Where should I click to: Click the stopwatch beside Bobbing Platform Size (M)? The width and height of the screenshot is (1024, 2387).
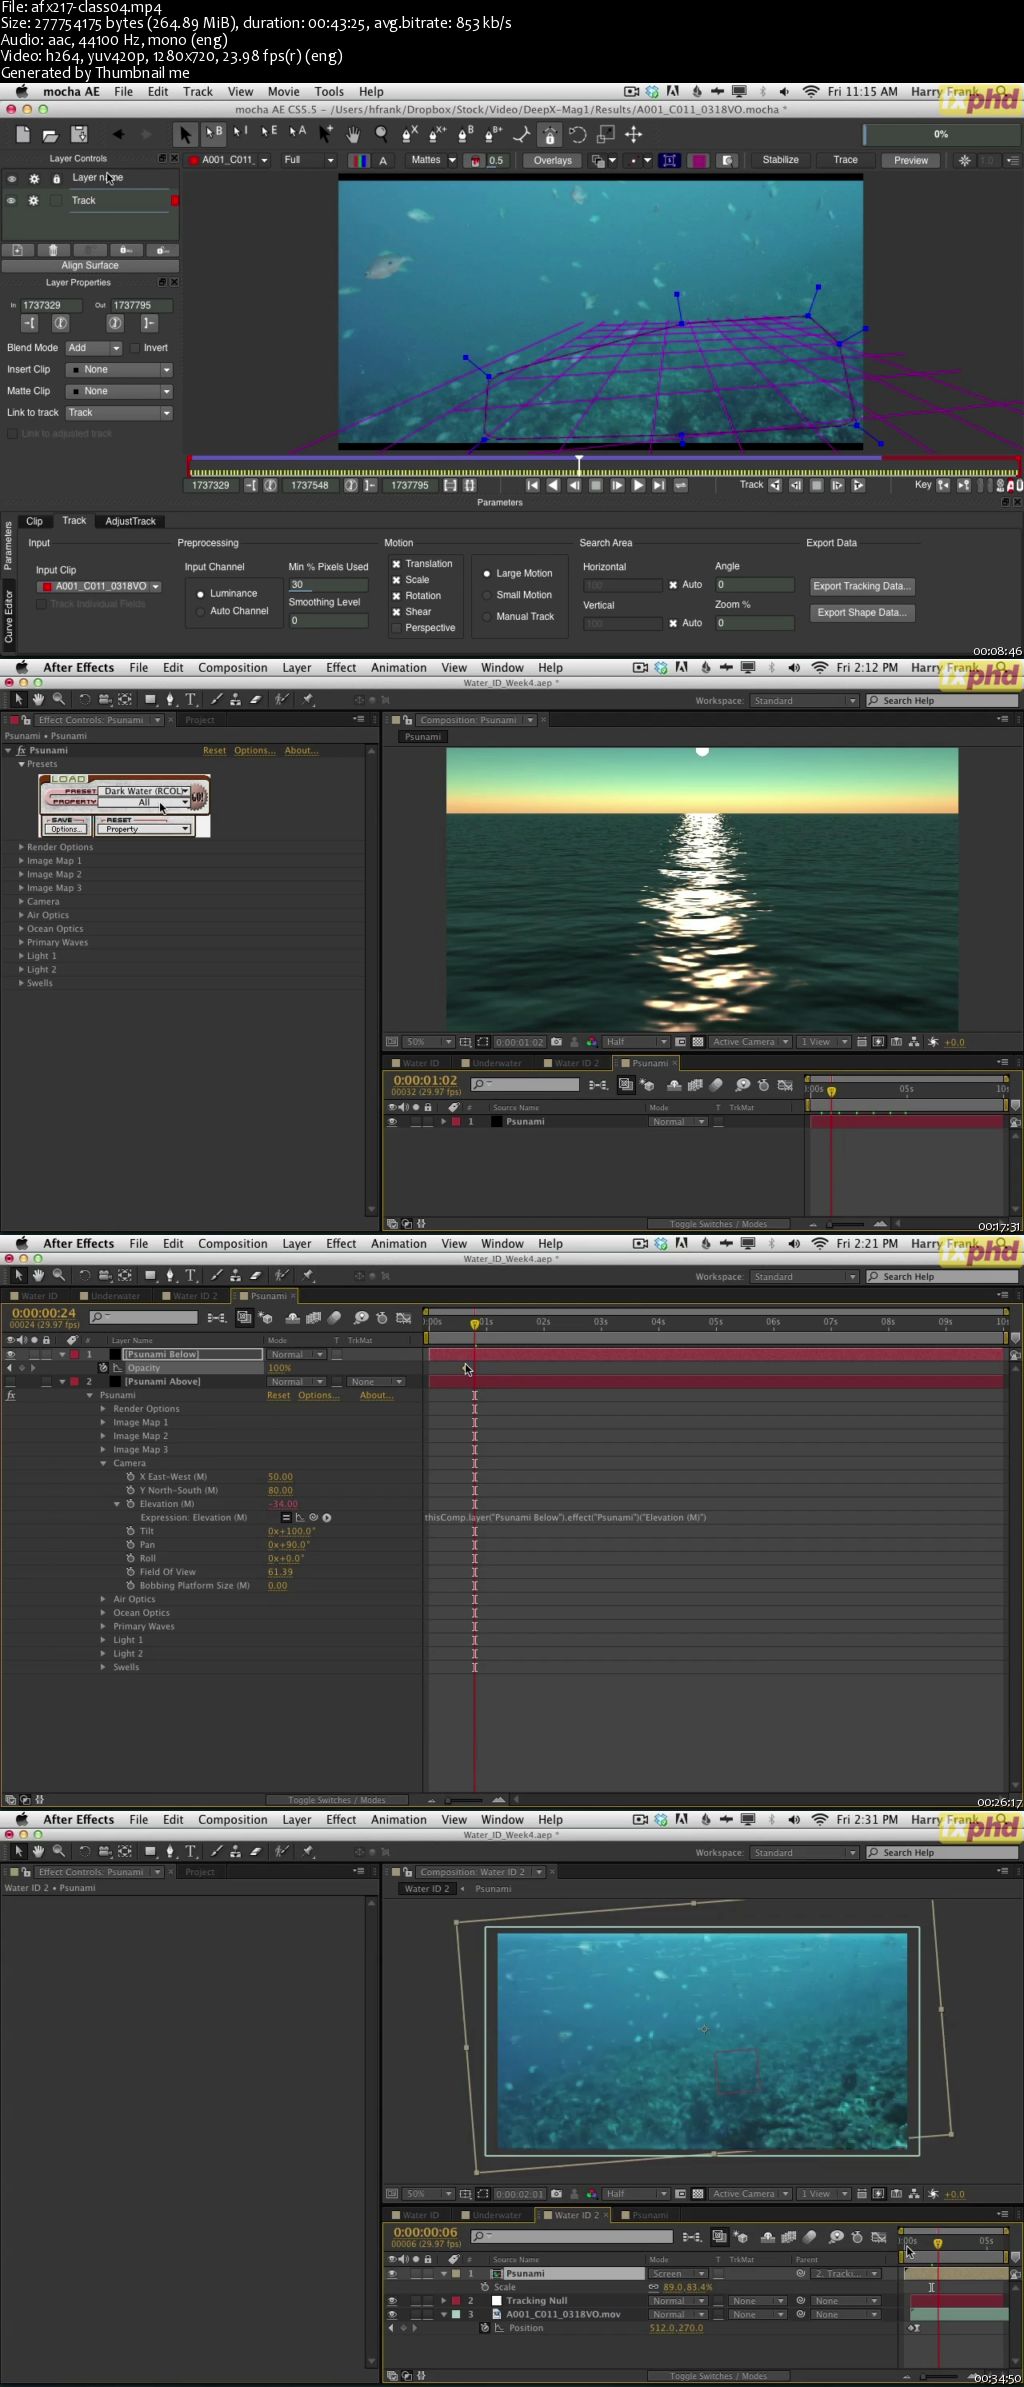click(131, 1585)
